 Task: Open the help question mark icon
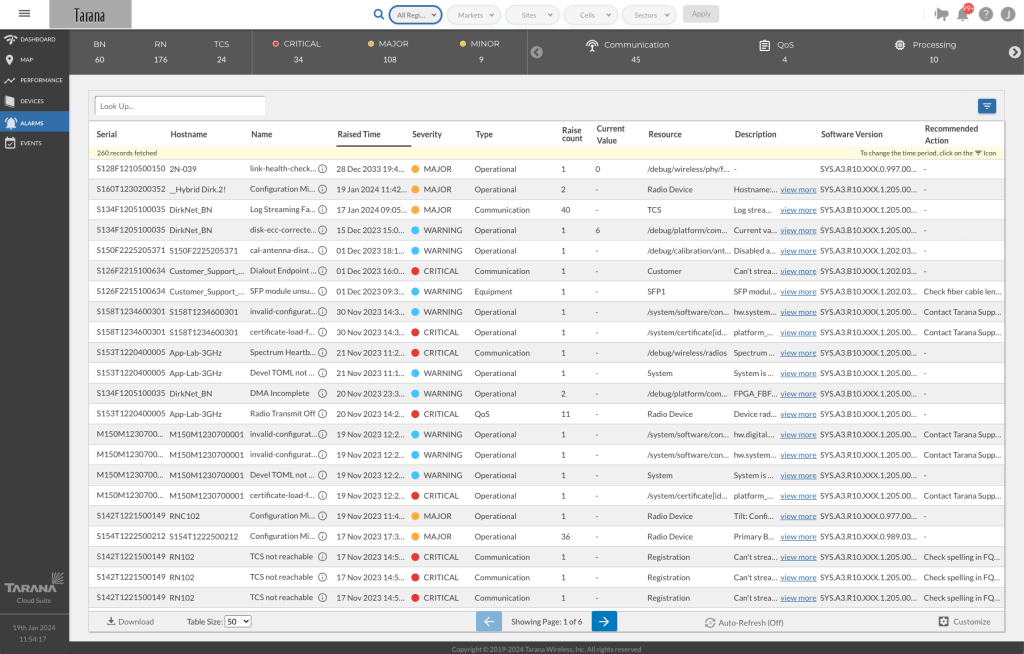(x=986, y=14)
